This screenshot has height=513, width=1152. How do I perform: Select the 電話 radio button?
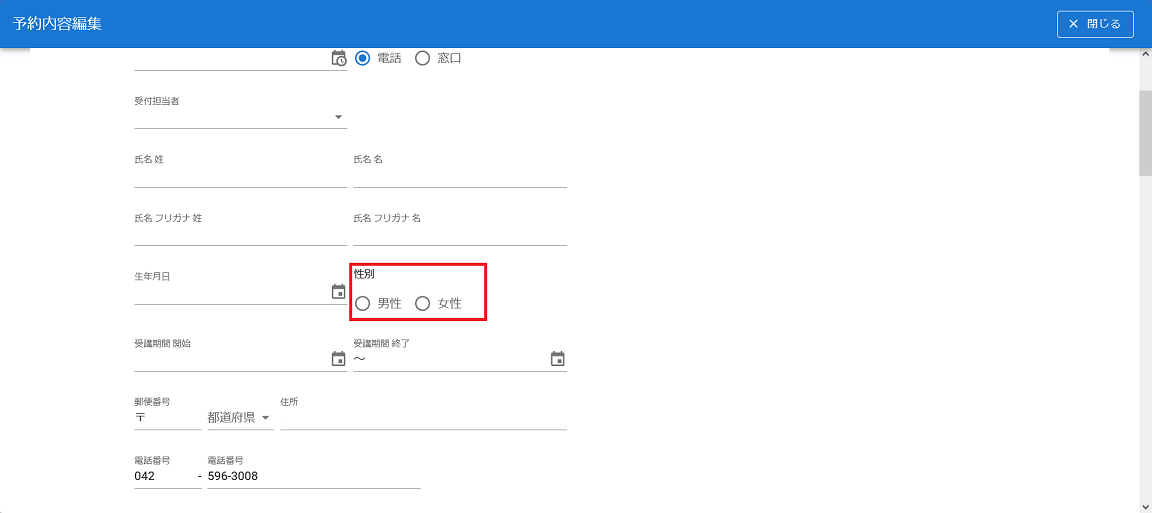point(363,58)
